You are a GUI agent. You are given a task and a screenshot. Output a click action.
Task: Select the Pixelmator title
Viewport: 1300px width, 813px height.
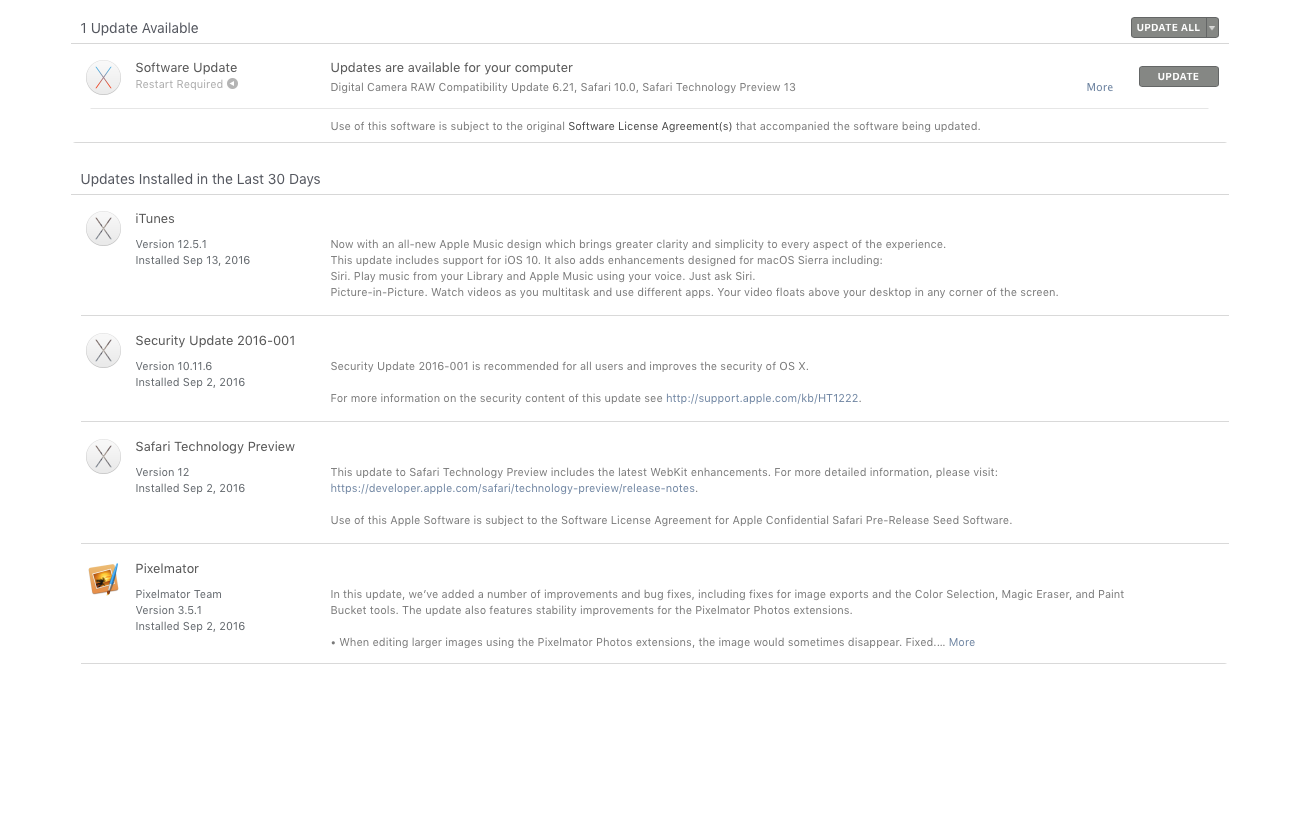167,568
